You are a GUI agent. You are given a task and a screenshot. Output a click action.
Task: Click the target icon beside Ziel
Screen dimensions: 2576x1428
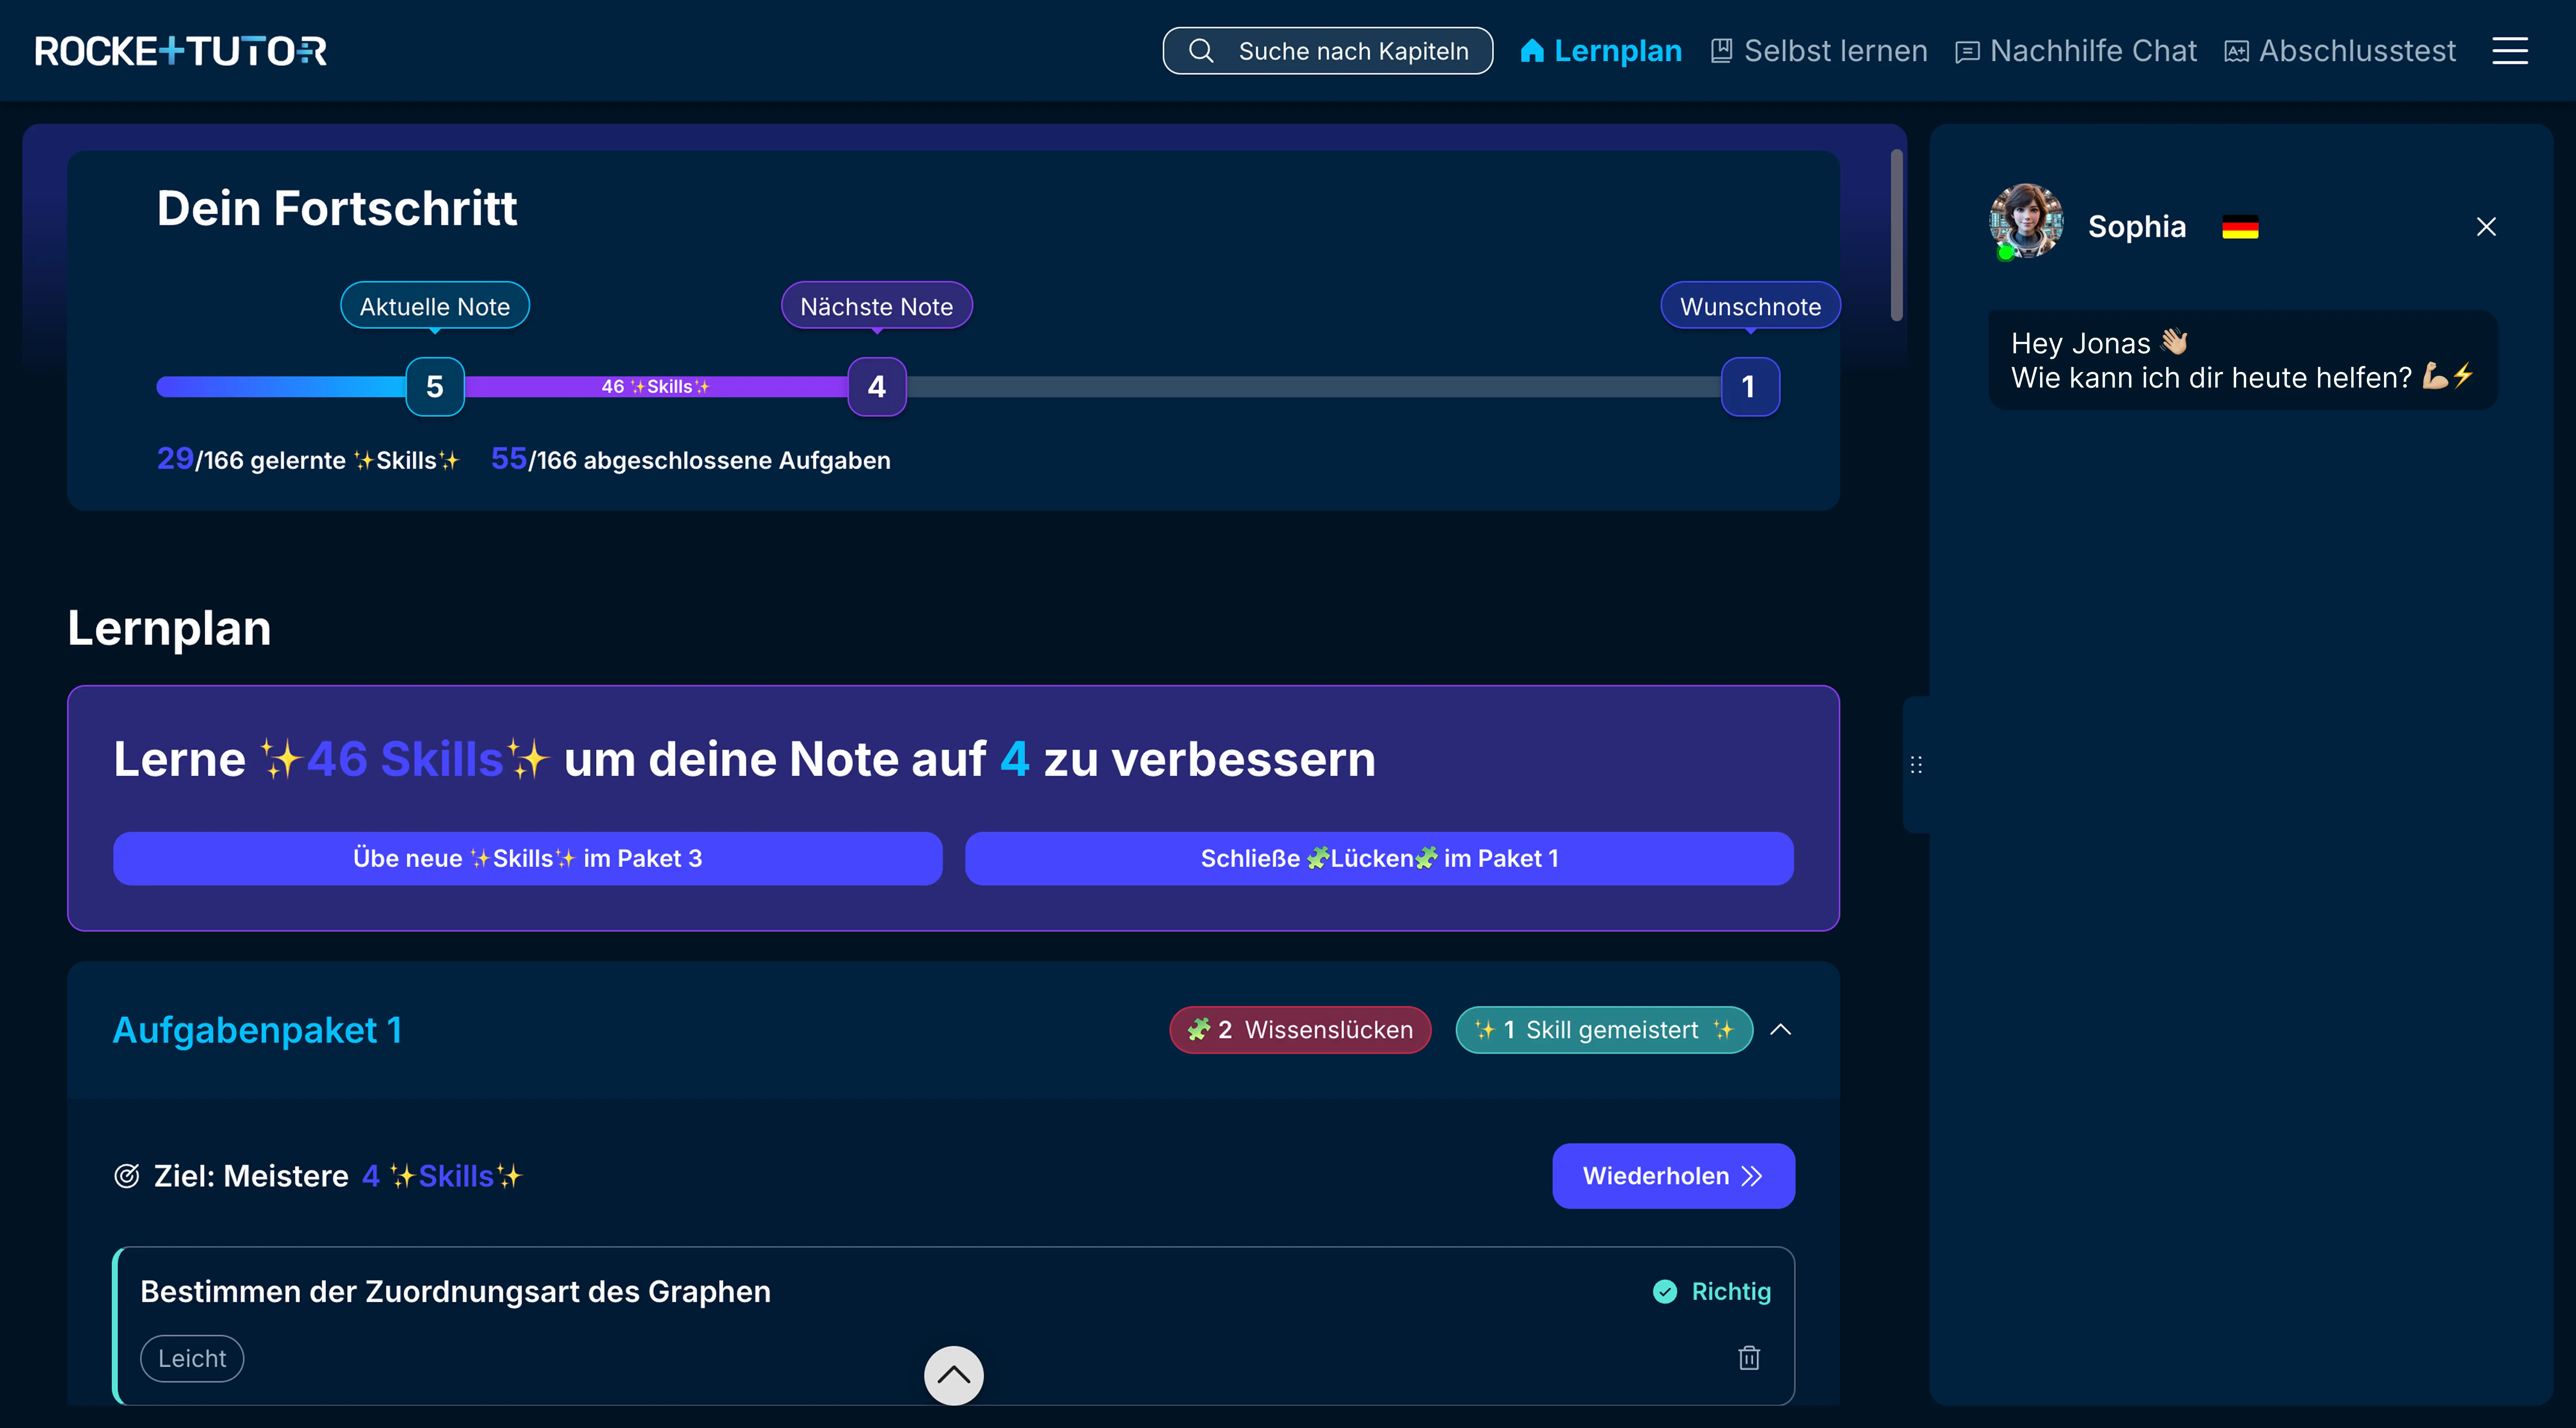[127, 1176]
